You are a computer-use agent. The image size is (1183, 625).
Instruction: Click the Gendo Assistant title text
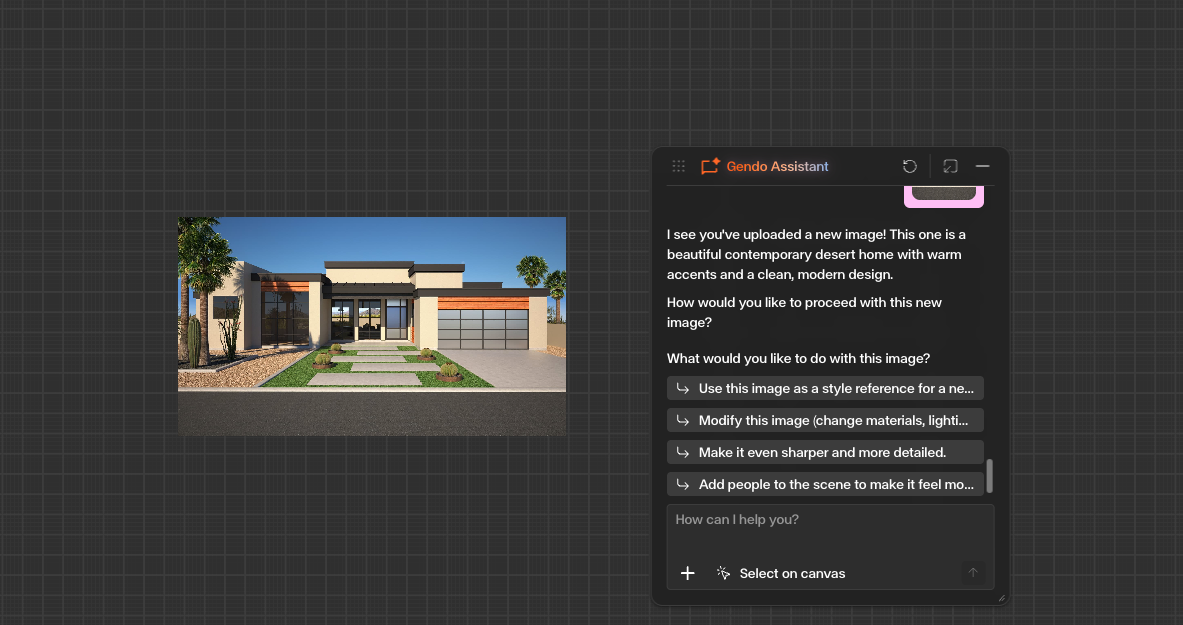pos(777,167)
